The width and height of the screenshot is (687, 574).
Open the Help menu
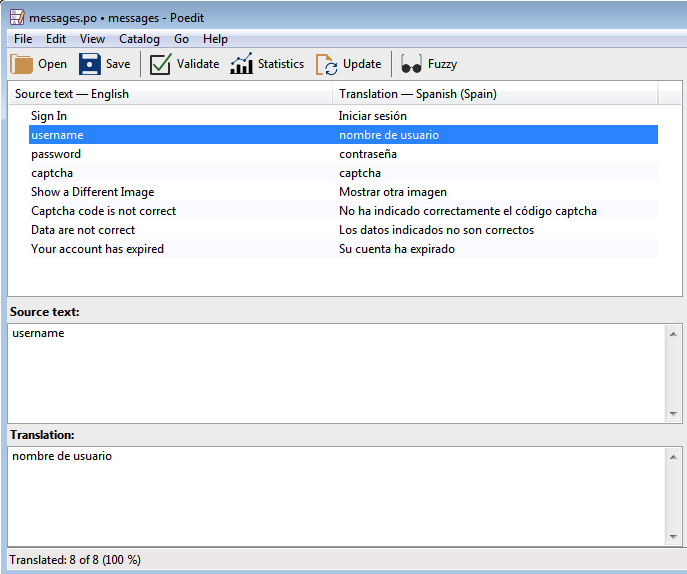point(215,39)
